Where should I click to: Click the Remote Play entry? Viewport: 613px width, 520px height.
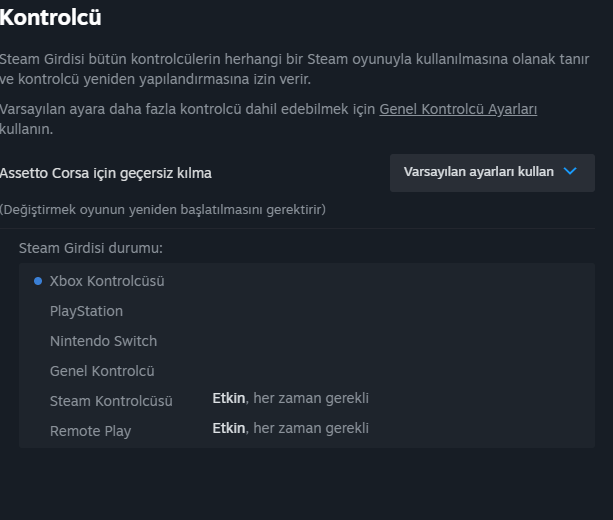tap(90, 431)
